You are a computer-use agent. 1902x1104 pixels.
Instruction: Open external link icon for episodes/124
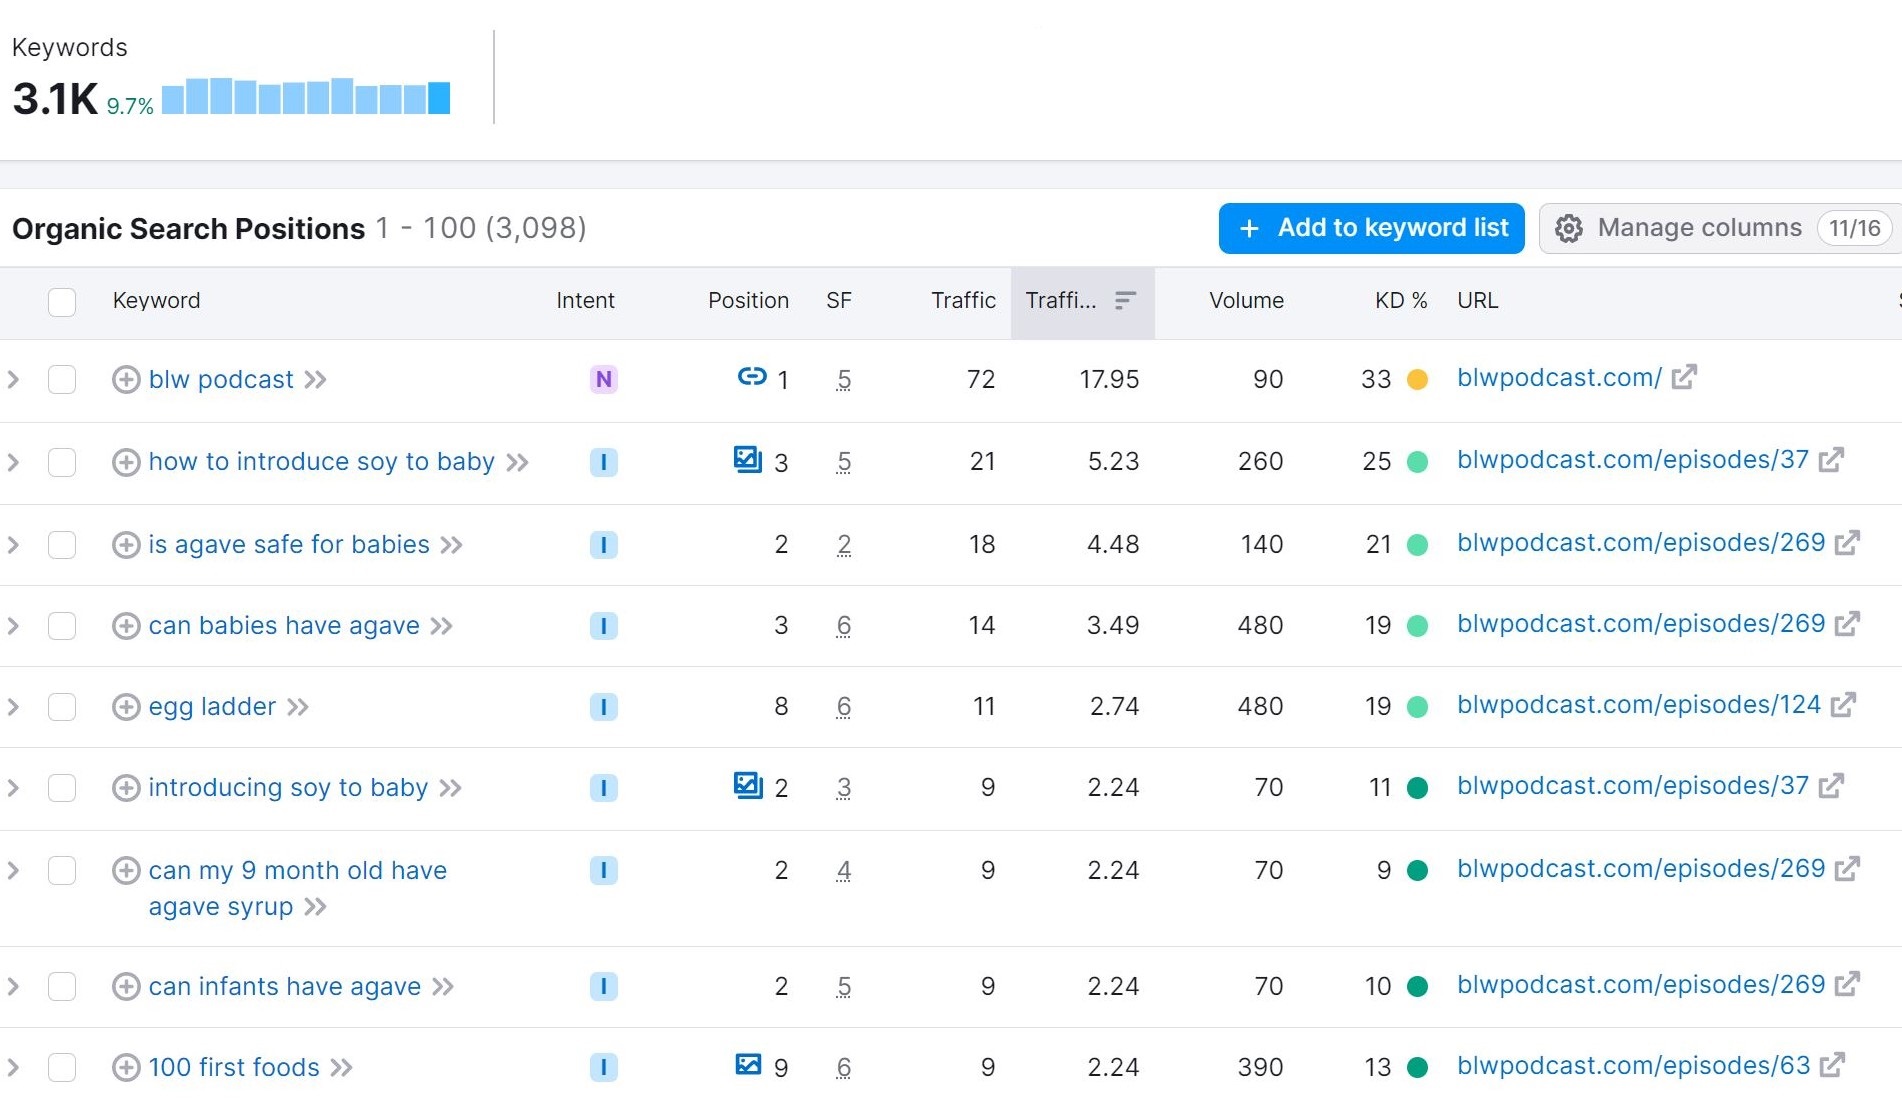pos(1843,705)
